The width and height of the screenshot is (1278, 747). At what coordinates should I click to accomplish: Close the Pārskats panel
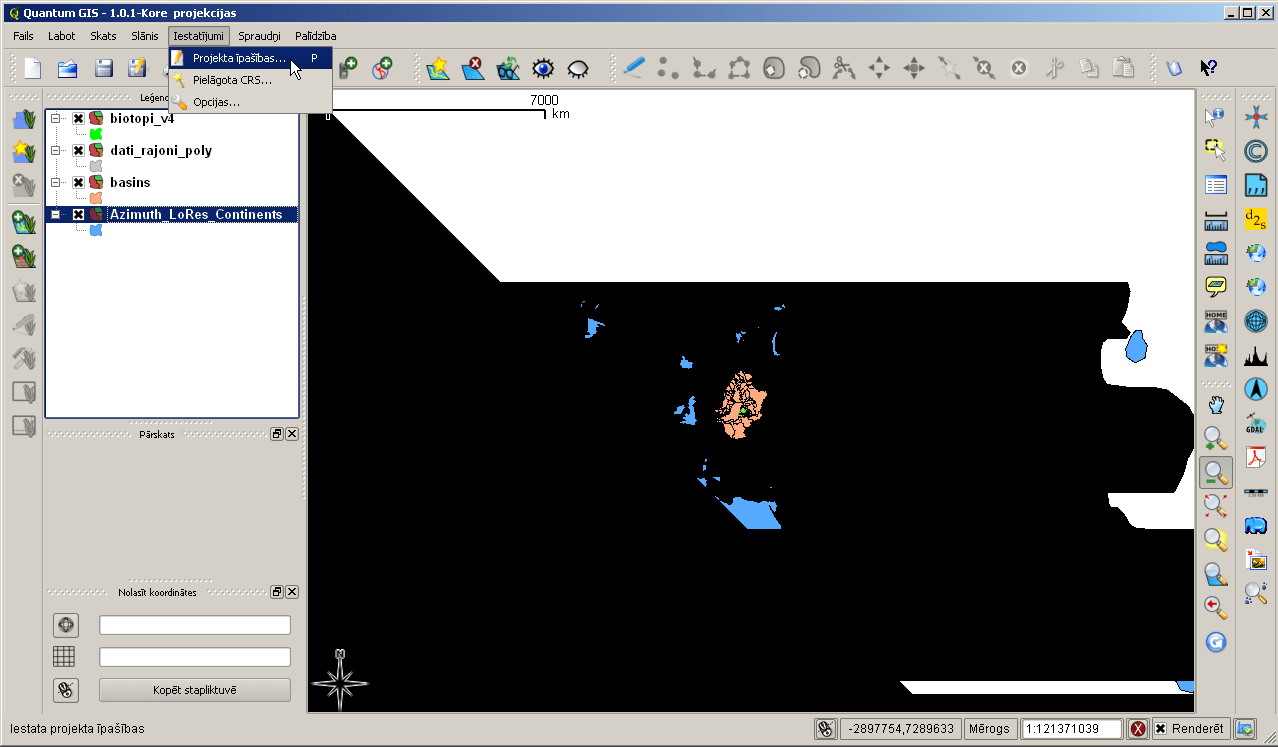[x=292, y=434]
